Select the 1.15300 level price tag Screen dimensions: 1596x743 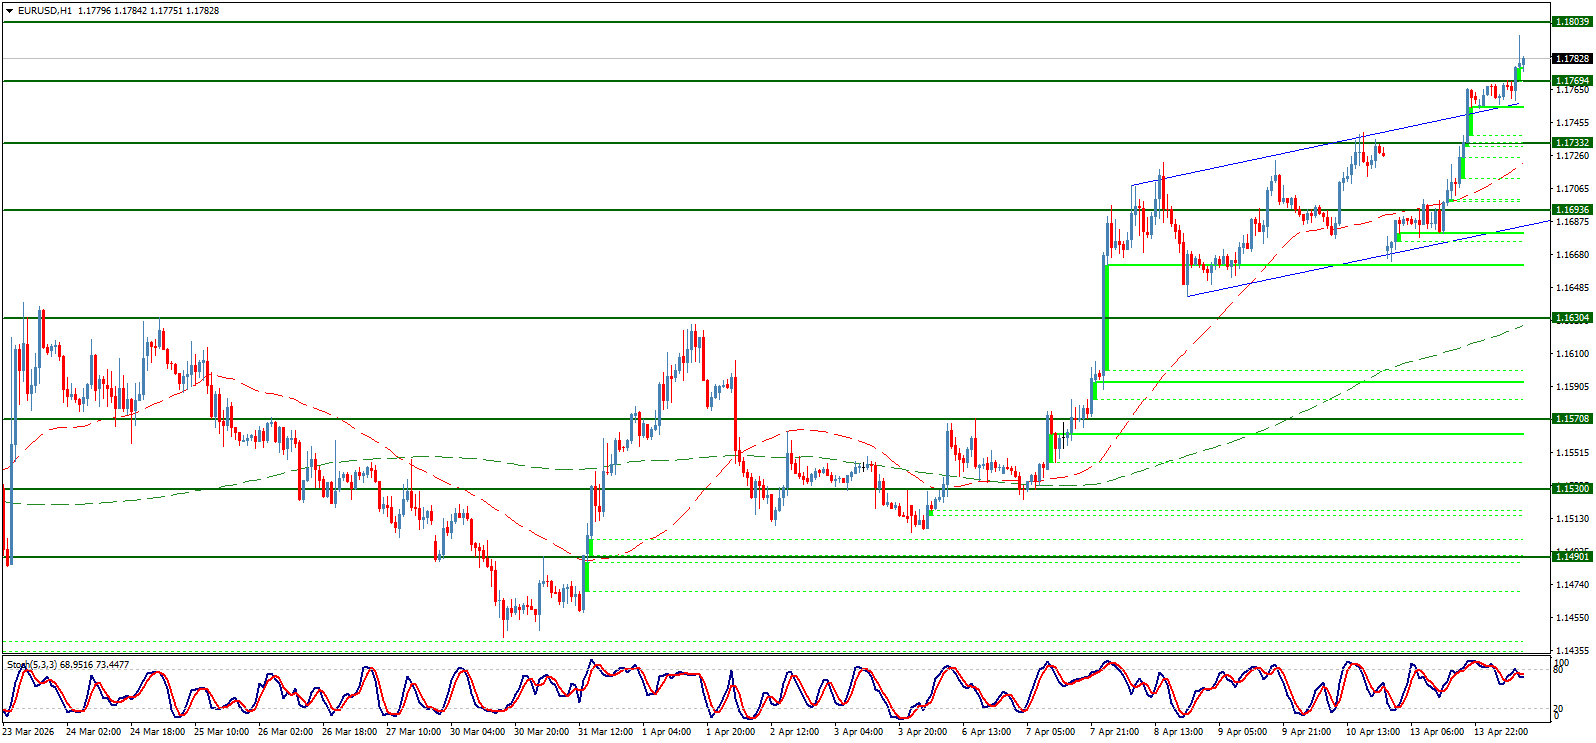click(x=1571, y=489)
